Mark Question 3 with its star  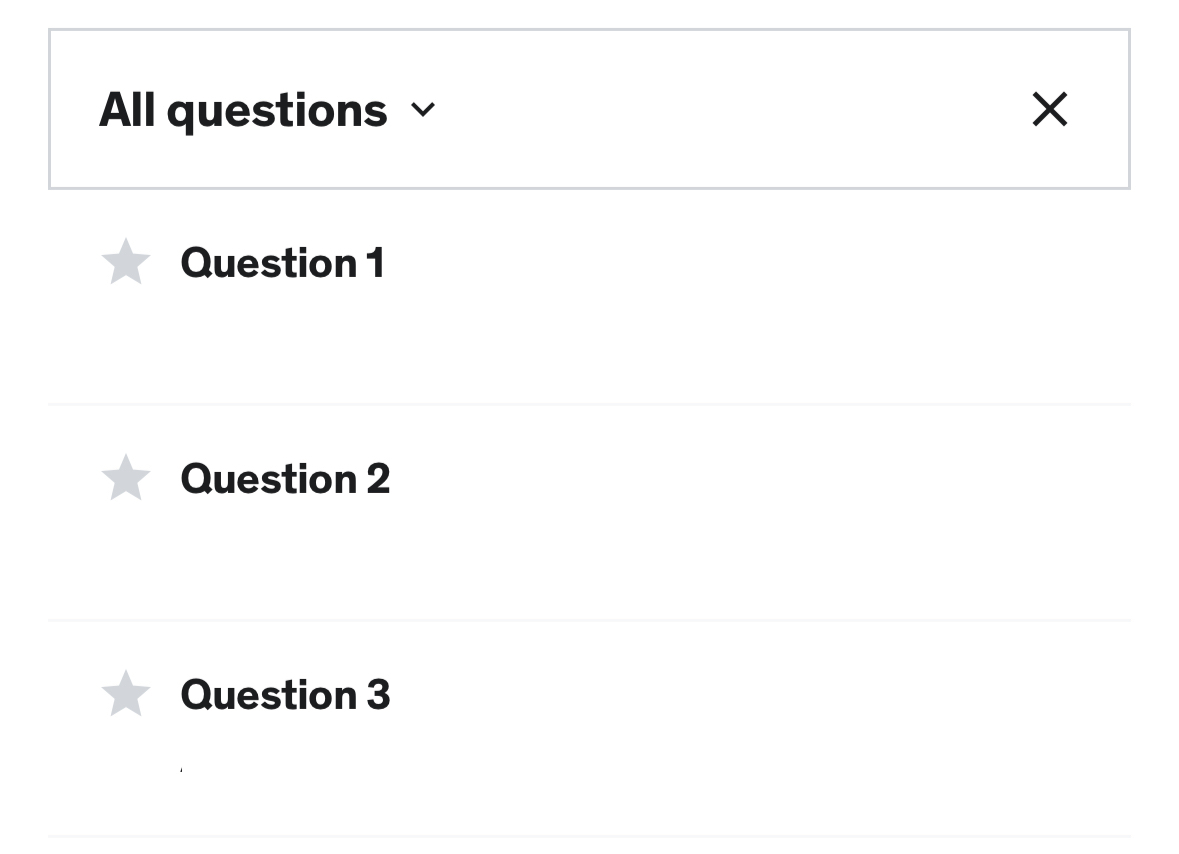[x=126, y=694]
